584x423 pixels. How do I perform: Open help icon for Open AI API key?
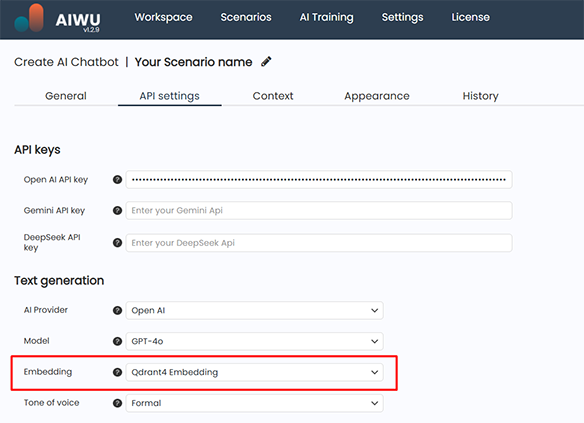[x=117, y=179]
